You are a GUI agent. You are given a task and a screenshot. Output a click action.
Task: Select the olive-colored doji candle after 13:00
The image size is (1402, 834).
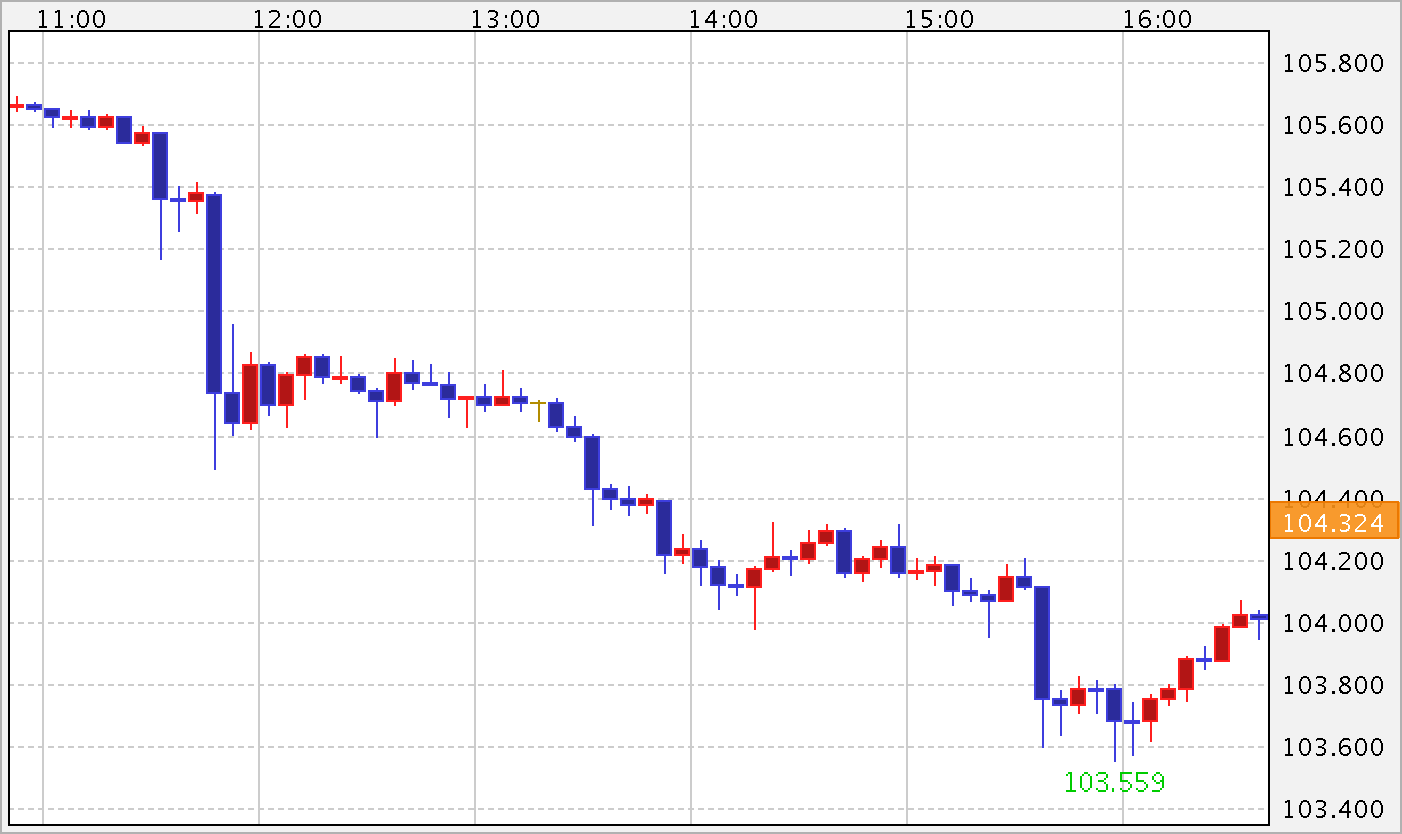click(538, 404)
